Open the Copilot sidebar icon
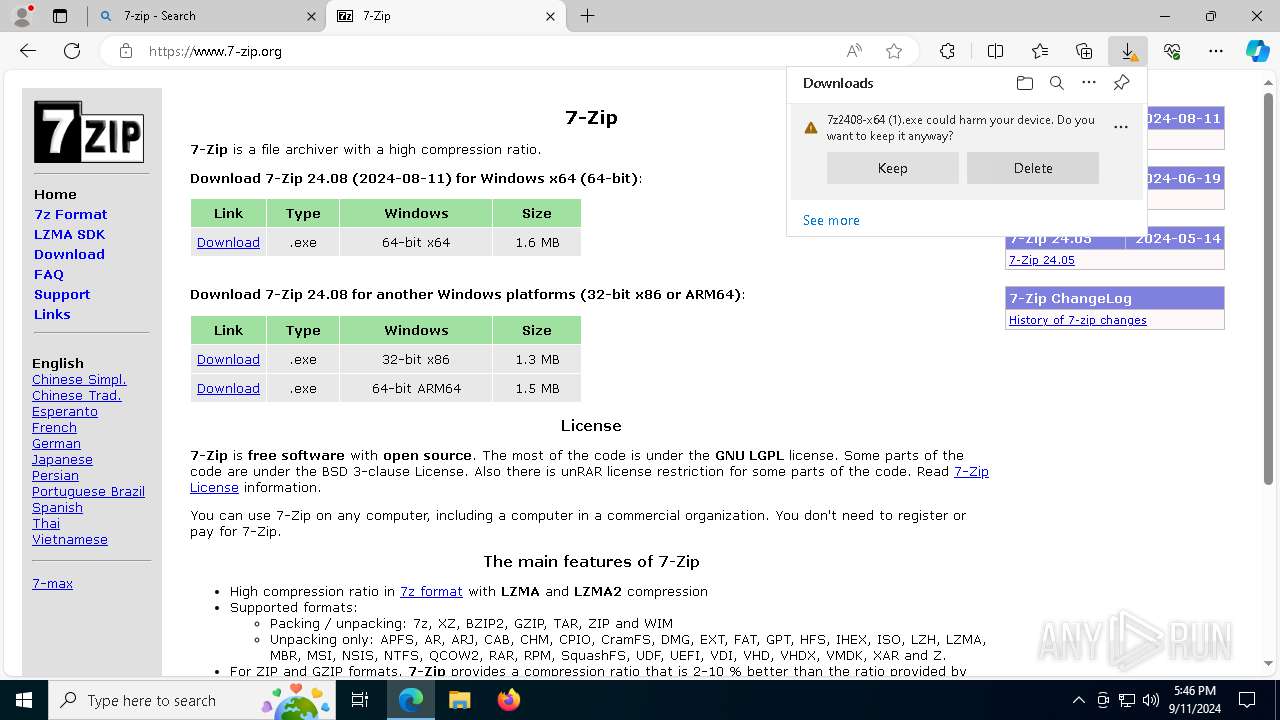 [1258, 51]
